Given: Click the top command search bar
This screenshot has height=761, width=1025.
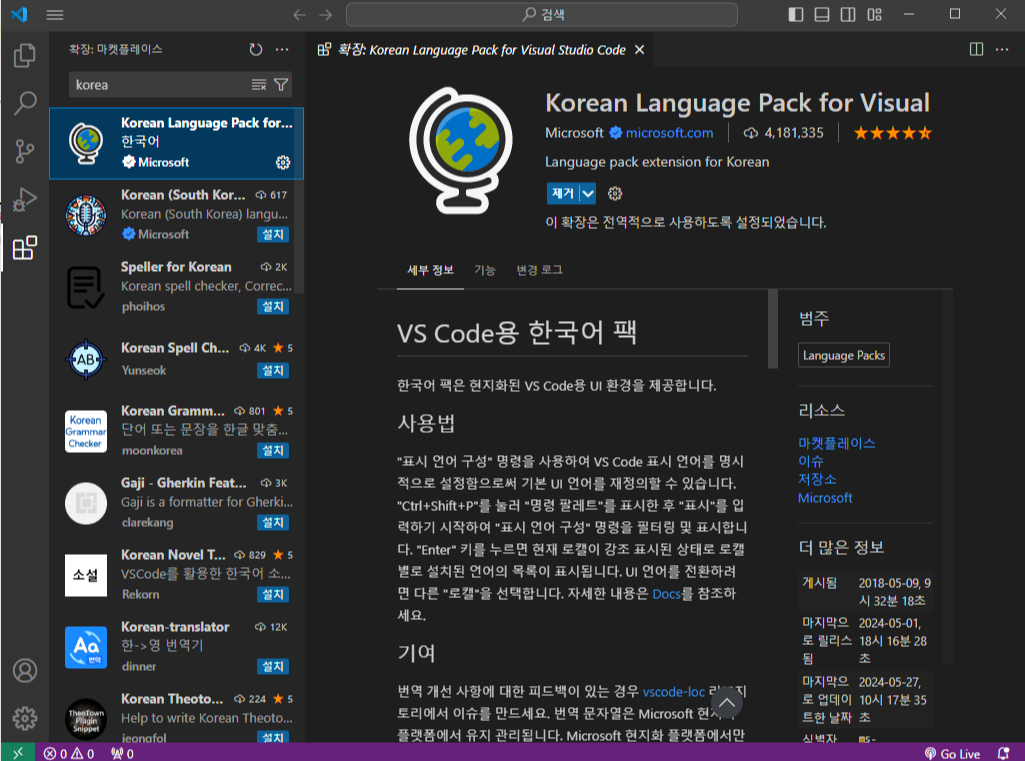Looking at the screenshot, I should point(542,14).
